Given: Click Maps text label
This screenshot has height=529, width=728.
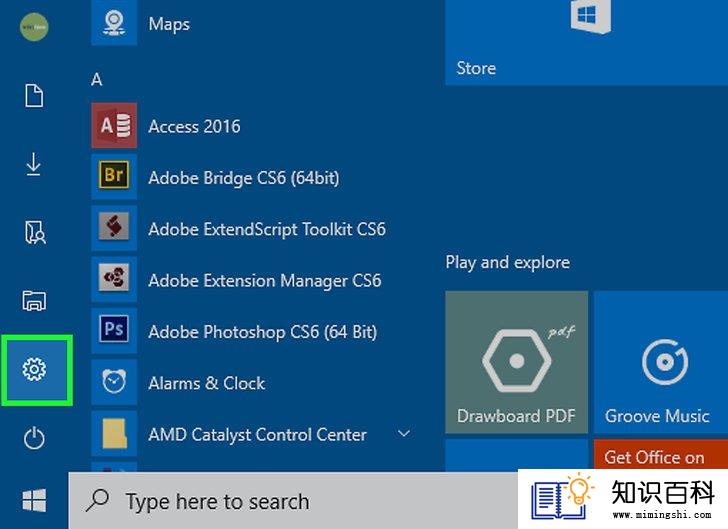Looking at the screenshot, I should click(169, 24).
